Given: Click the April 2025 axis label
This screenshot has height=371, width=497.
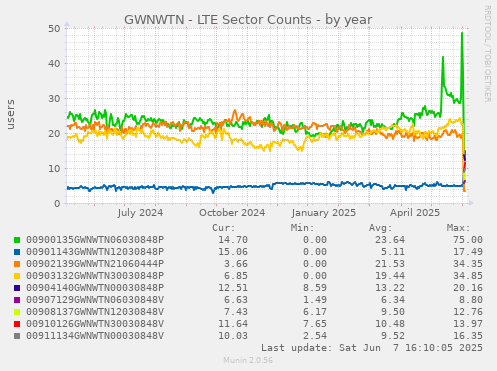Looking at the screenshot, I should (415, 213).
